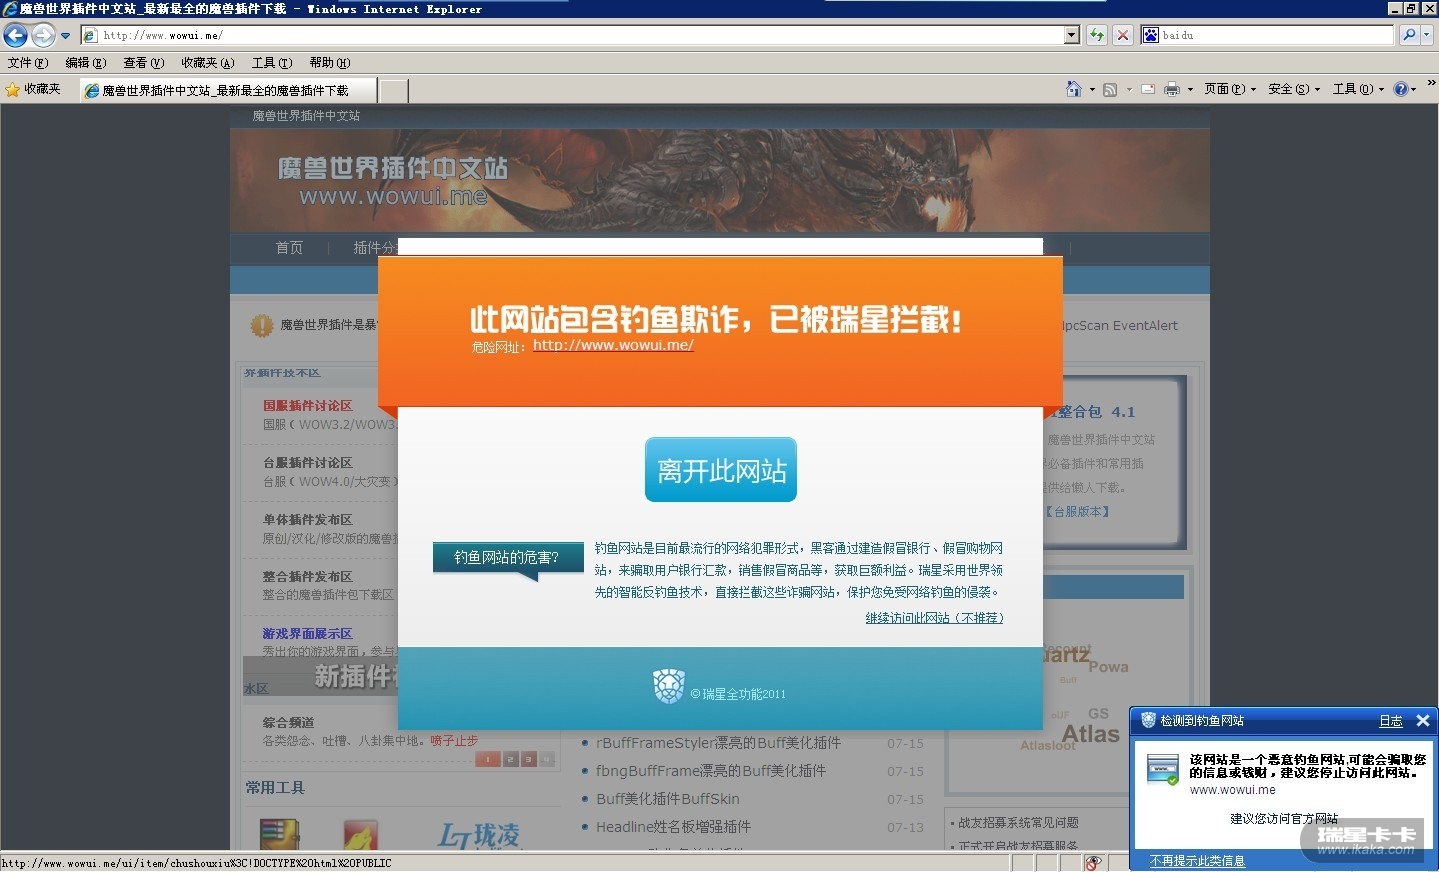The height and width of the screenshot is (872, 1439).
Task: Click the dangerous URL http://www.wowui.me/ link
Action: (x=613, y=345)
